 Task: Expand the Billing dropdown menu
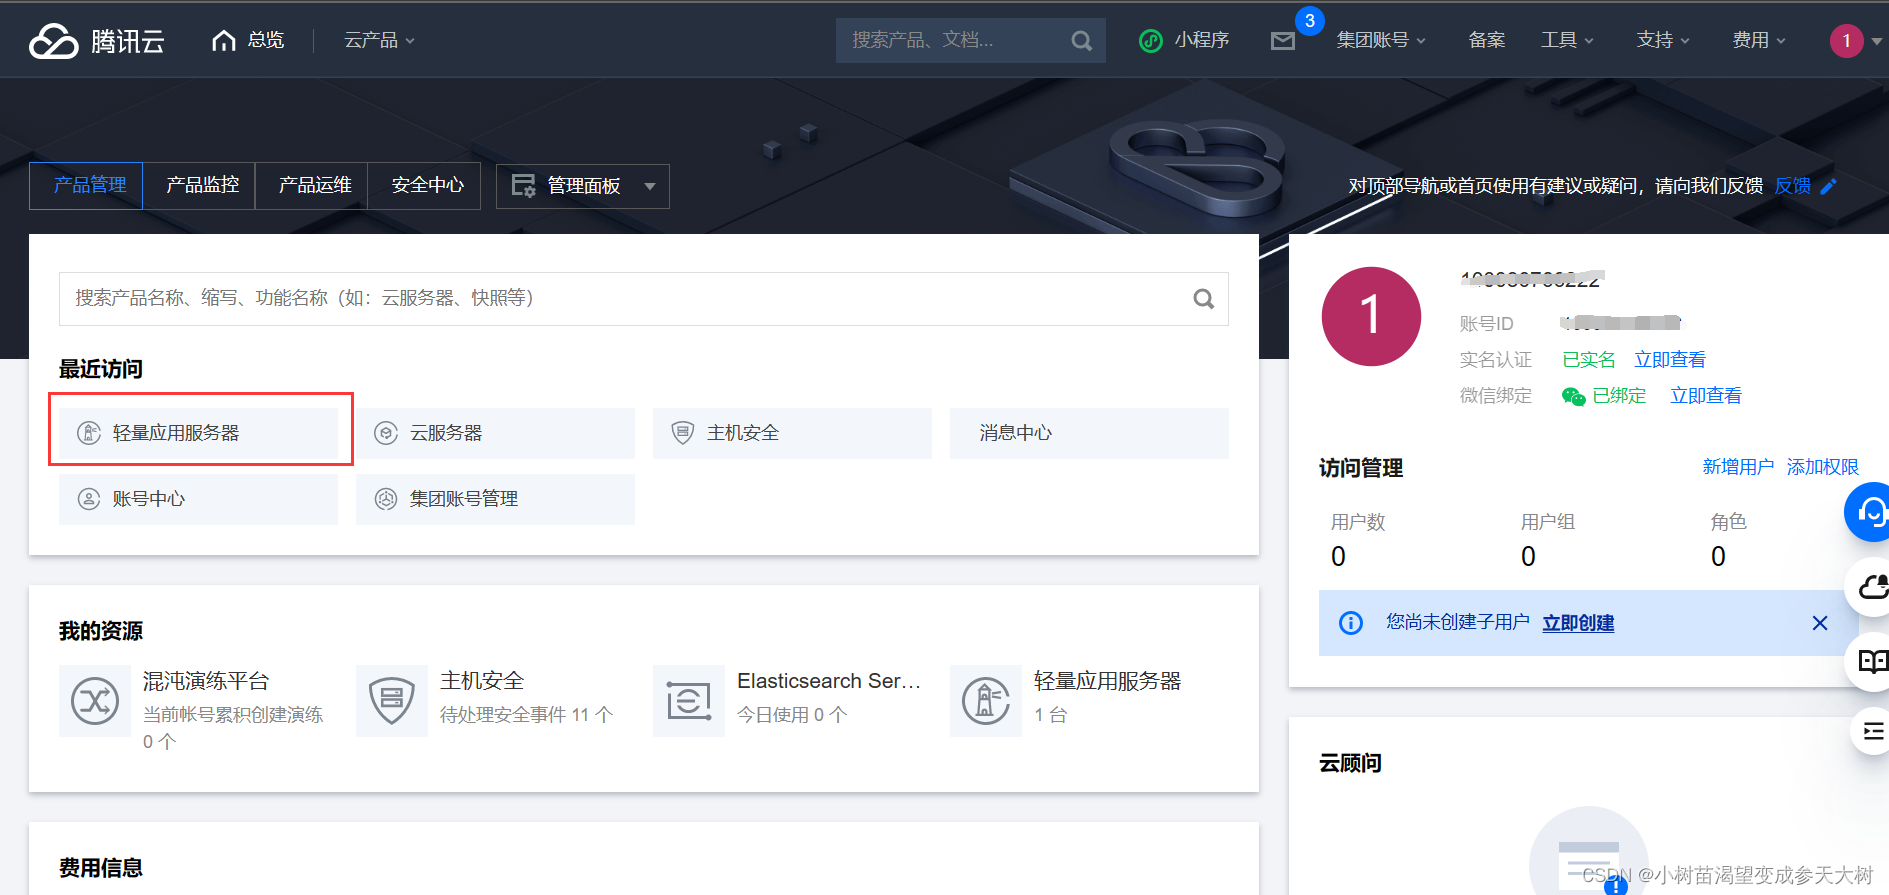pos(1759,40)
